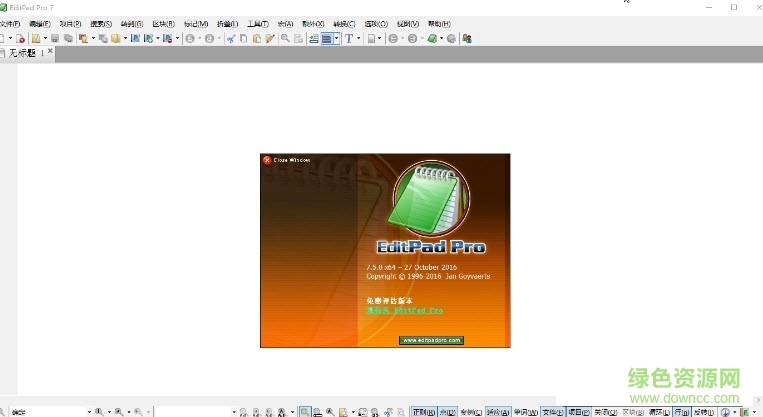Toggle the 项目(P) search option
Viewport: 763px width, 417px height.
click(x=578, y=411)
